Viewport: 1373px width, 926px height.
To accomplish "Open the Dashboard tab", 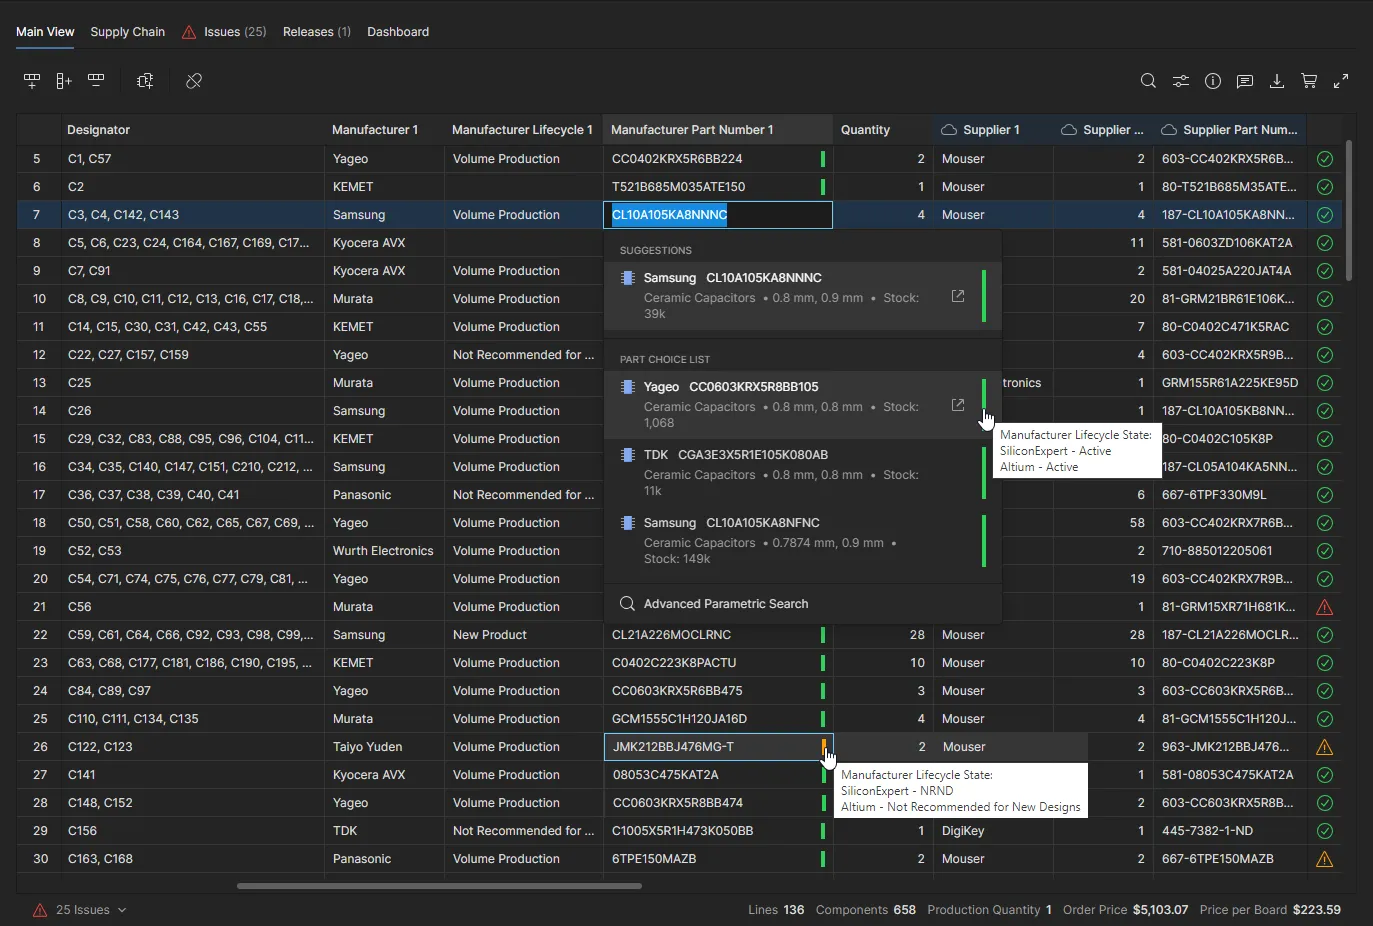I will (398, 32).
